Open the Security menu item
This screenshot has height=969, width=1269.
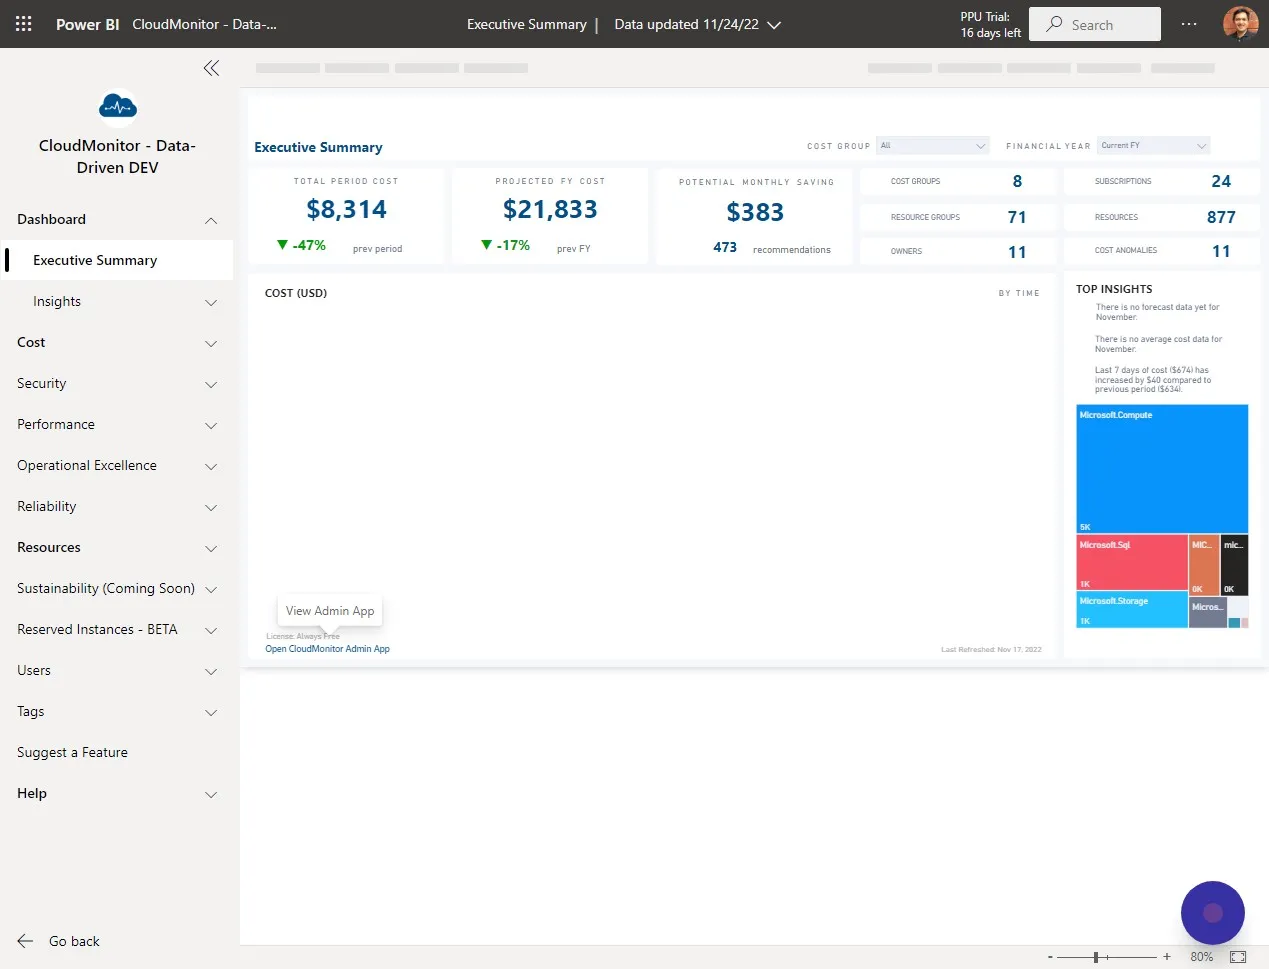pos(41,383)
